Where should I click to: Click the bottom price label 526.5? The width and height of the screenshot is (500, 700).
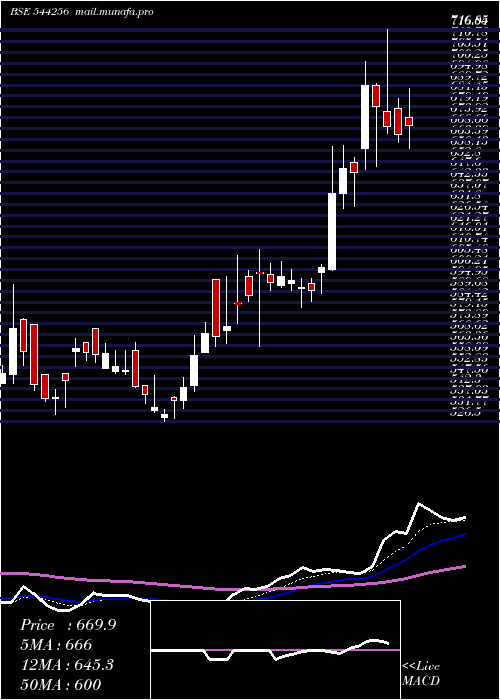[x=465, y=413]
